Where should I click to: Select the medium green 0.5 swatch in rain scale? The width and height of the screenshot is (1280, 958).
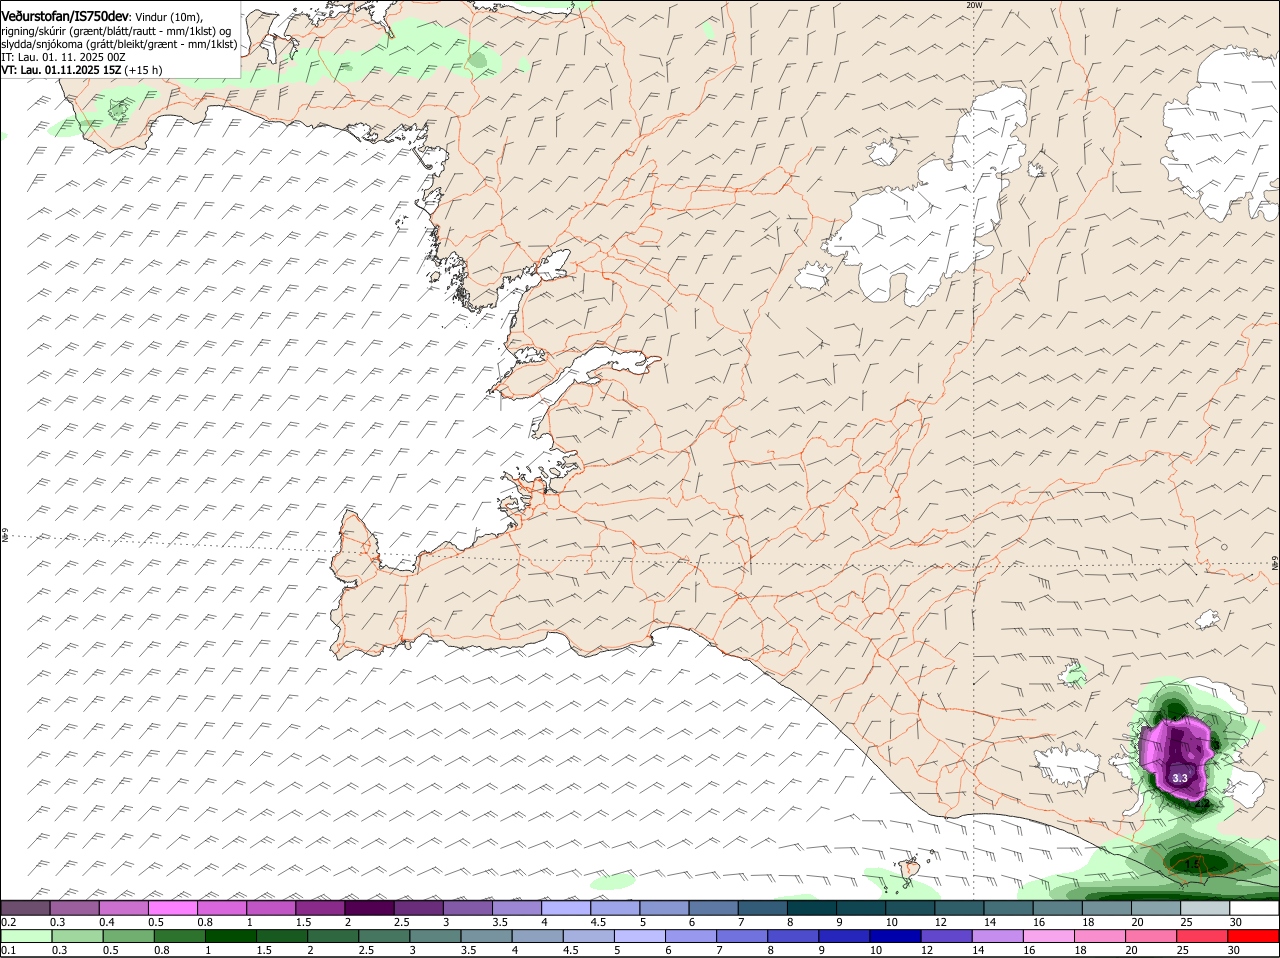tap(128, 936)
